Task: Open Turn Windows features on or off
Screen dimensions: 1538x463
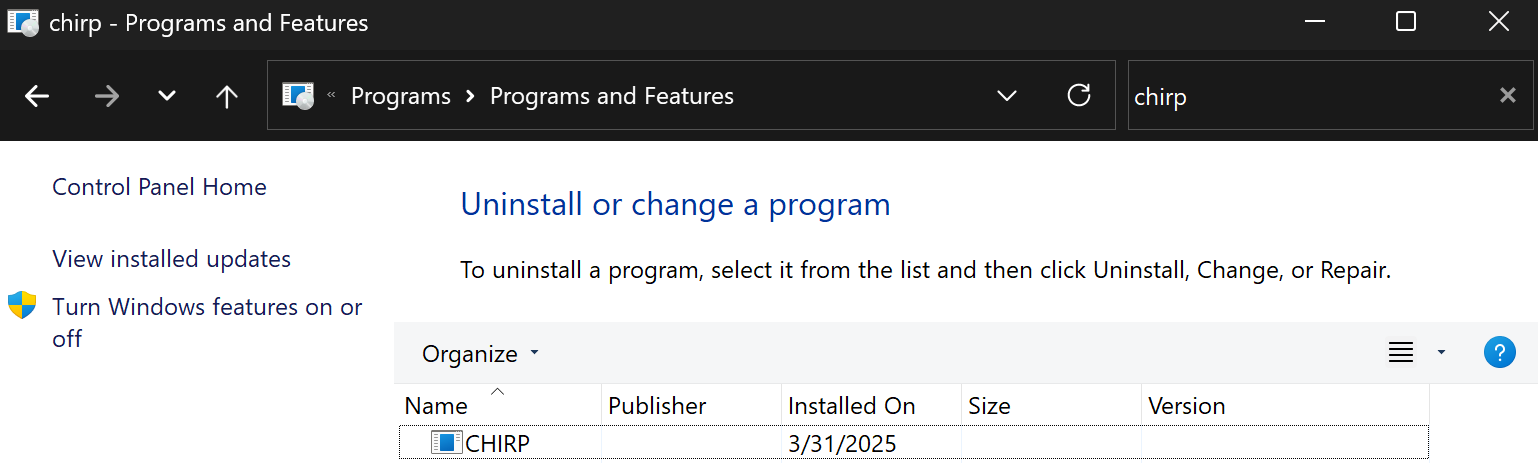Action: point(207,322)
